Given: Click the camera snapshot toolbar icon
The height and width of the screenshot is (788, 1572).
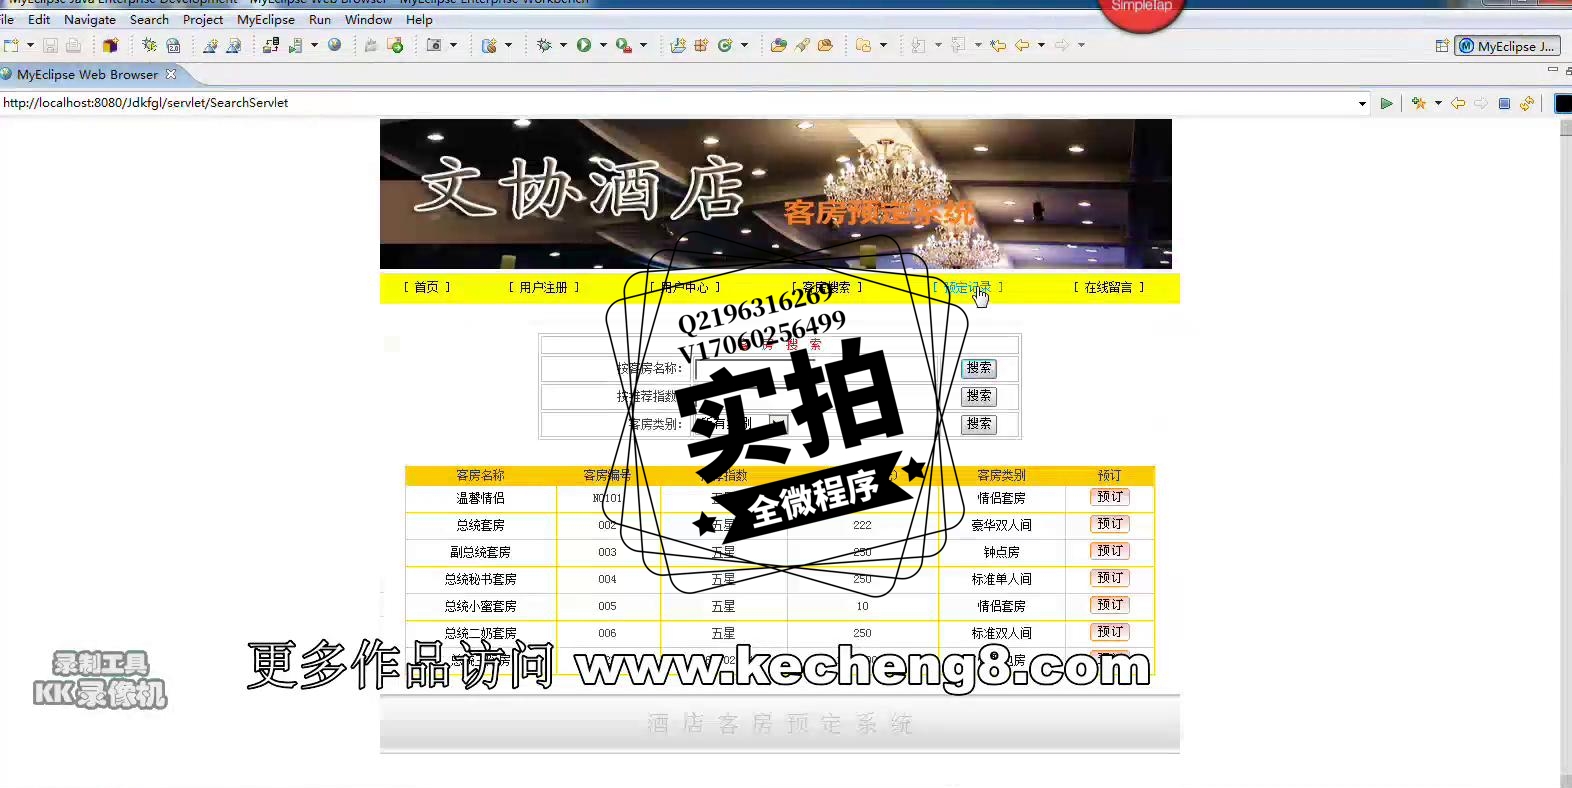Looking at the screenshot, I should pyautogui.click(x=434, y=45).
